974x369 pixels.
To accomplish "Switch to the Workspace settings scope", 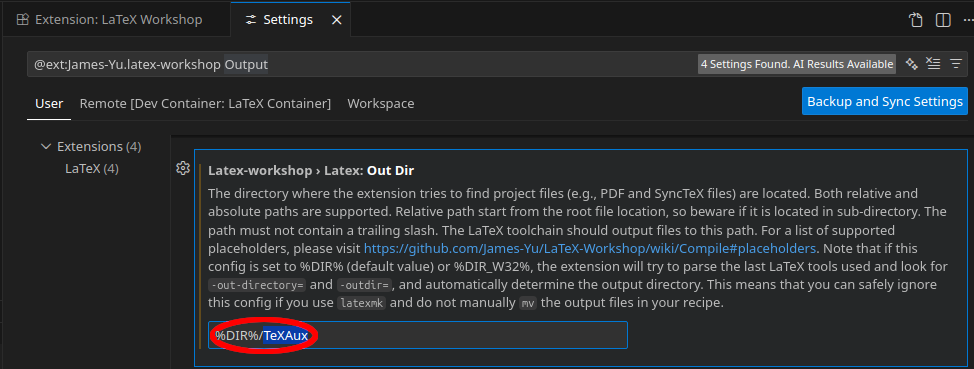I will coord(381,104).
